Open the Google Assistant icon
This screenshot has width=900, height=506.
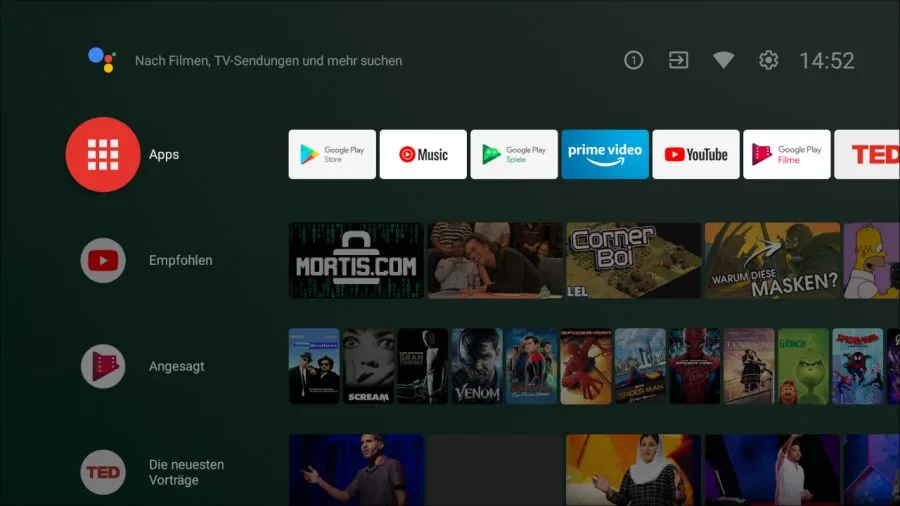click(102, 60)
